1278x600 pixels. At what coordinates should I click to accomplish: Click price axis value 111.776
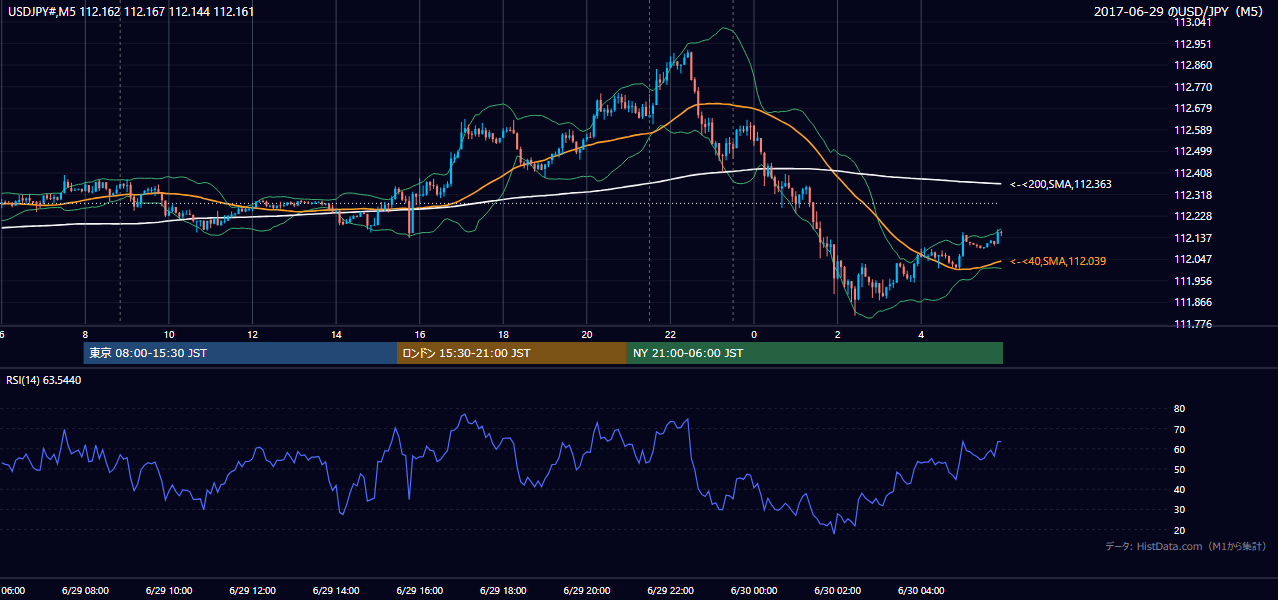click(1194, 324)
